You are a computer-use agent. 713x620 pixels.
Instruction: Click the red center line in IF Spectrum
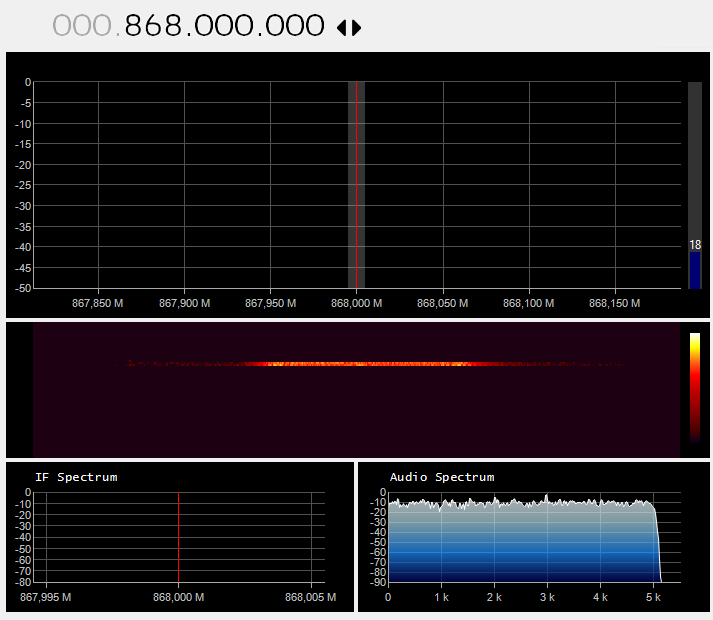[178, 537]
